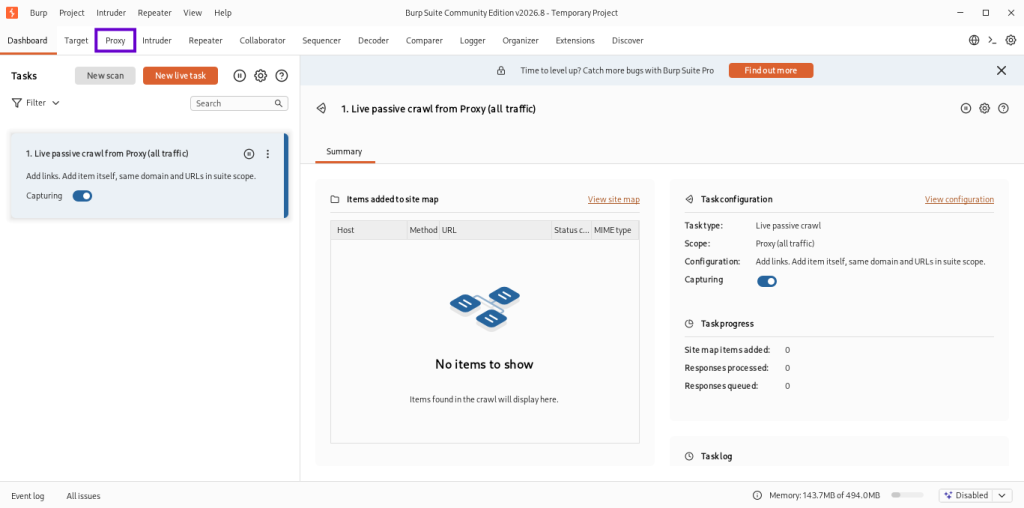Click the crawl icon beside task title

321,109
